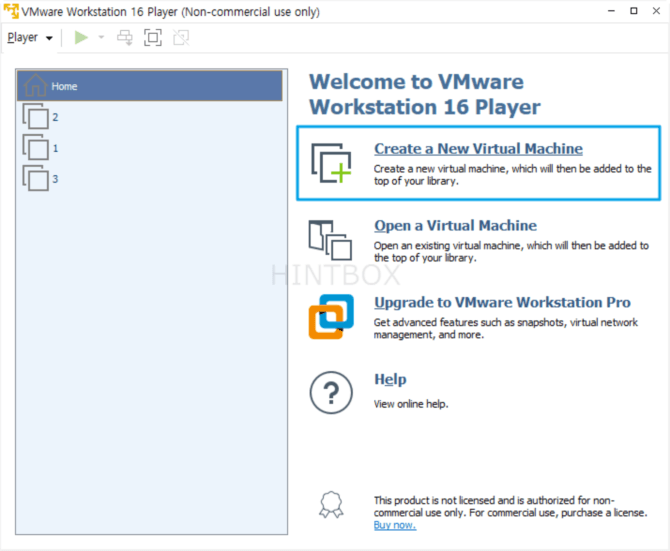
Task: Click 'This product is not licensed' notice text
Action: point(511,507)
